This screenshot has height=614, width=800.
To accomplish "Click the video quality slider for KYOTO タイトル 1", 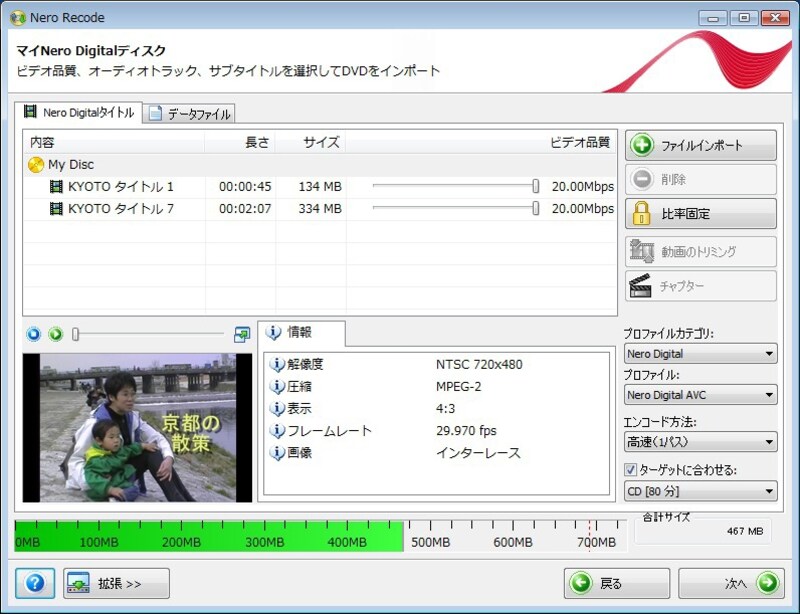I will click(x=536, y=186).
